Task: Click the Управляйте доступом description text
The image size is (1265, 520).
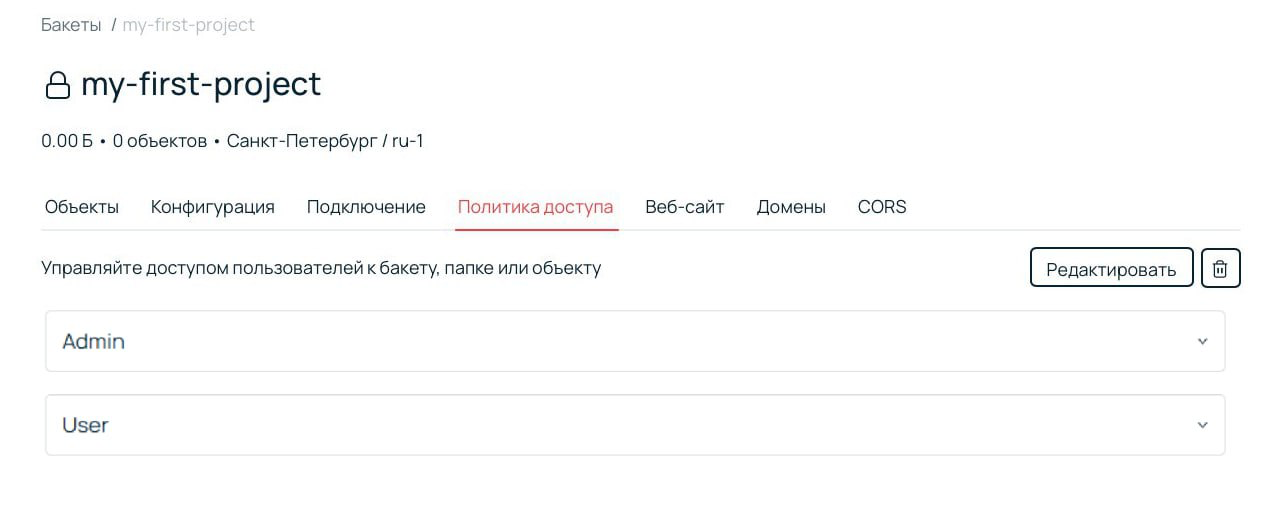Action: click(x=321, y=268)
